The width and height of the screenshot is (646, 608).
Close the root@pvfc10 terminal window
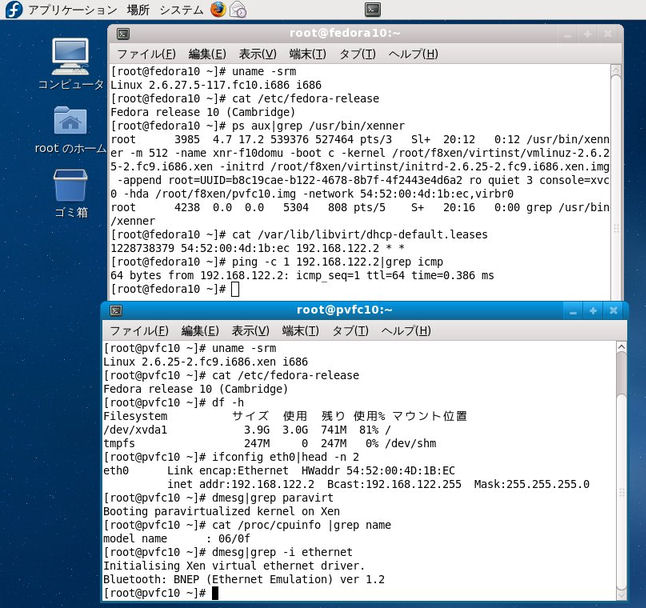click(x=613, y=311)
